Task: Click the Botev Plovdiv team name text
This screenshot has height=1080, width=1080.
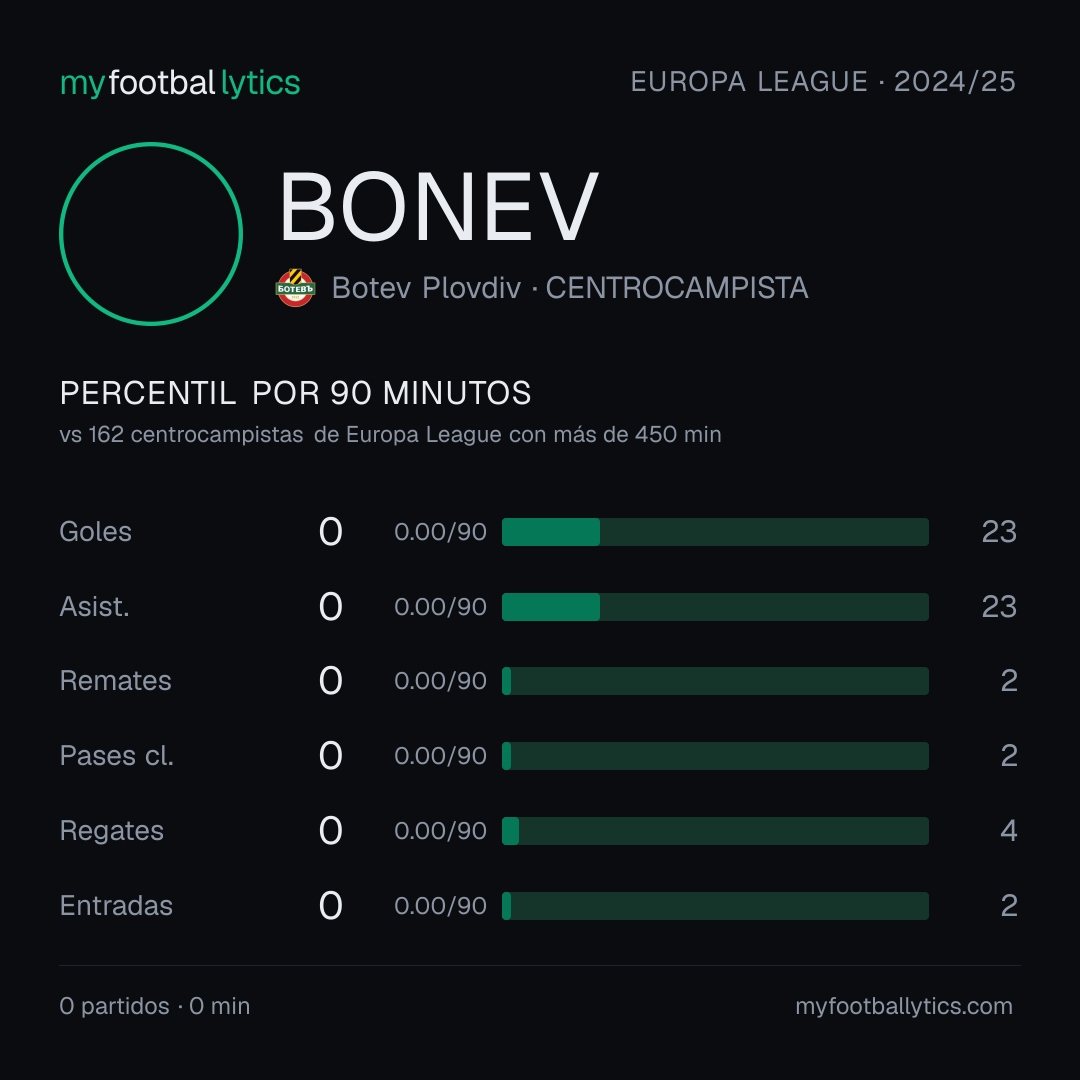Action: pos(426,288)
